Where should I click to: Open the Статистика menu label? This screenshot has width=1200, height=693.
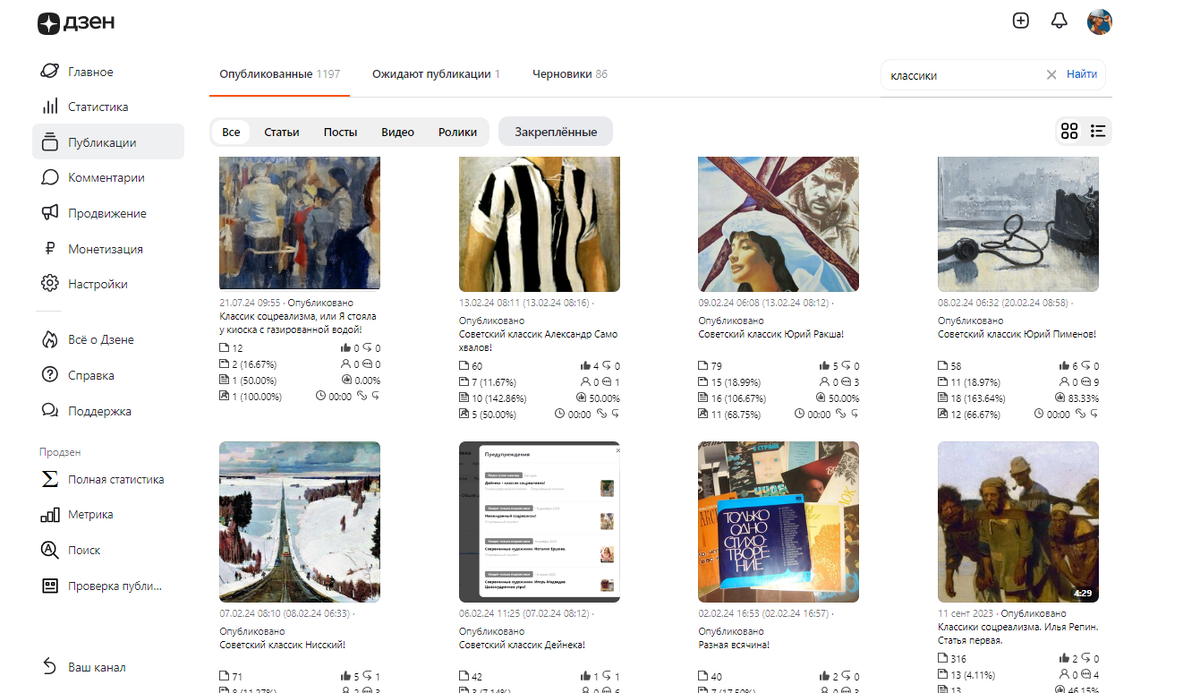click(x=98, y=107)
